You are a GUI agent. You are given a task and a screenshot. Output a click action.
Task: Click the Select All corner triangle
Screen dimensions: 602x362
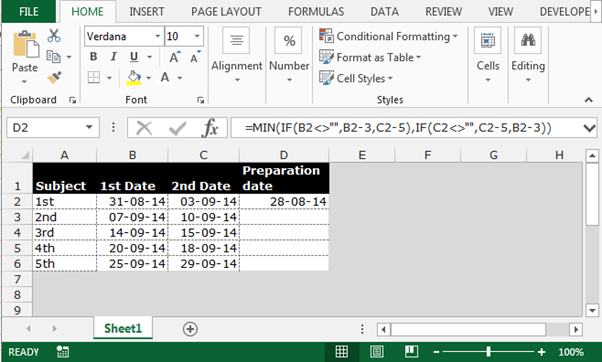coord(25,155)
